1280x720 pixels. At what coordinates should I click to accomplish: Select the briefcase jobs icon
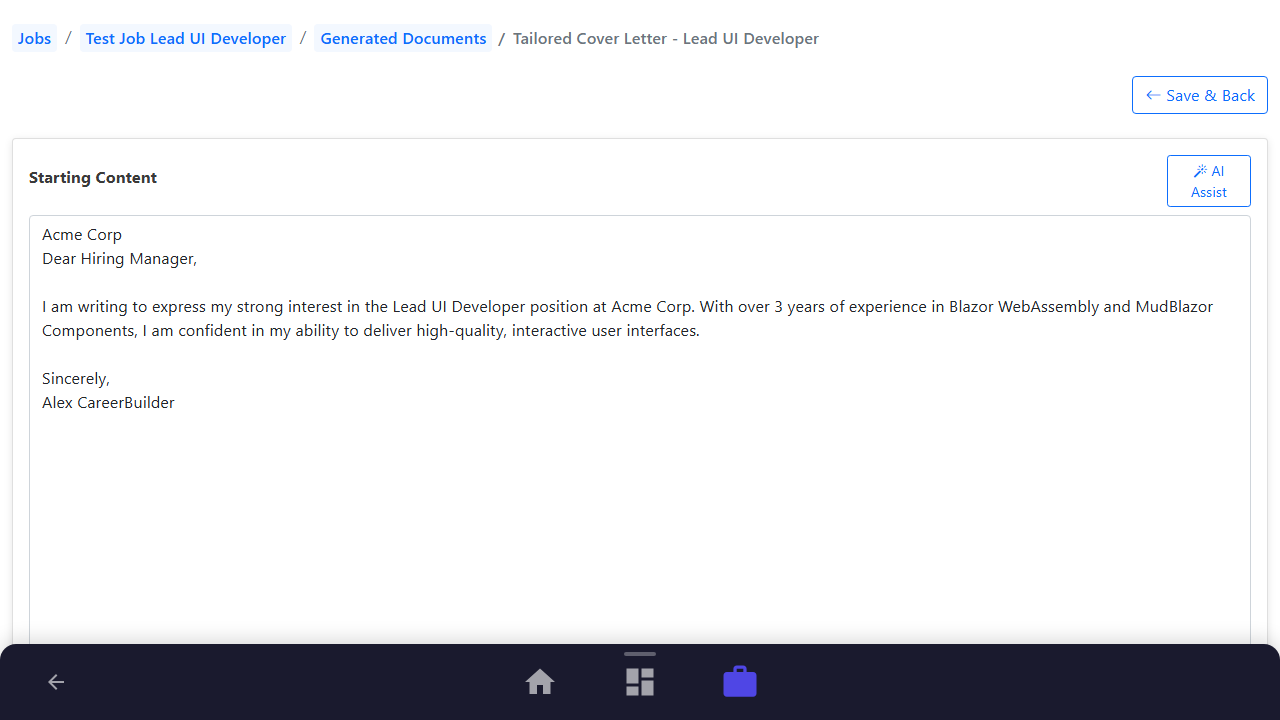(x=740, y=682)
